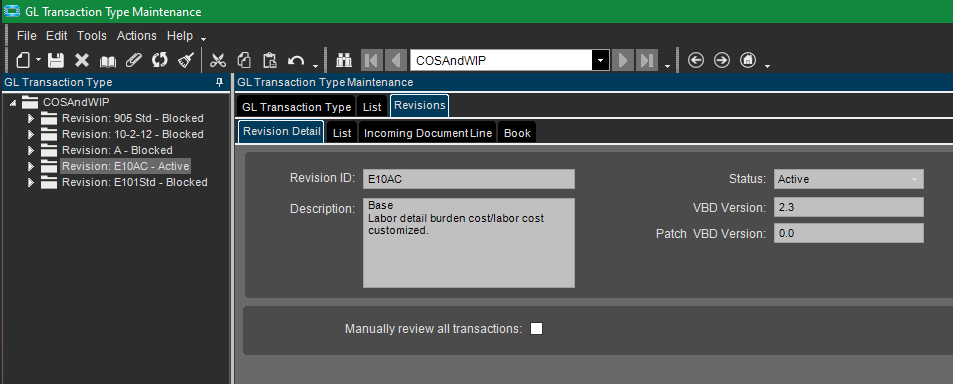Go to next record navigation button
This screenshot has height=384, width=953.
tap(622, 60)
